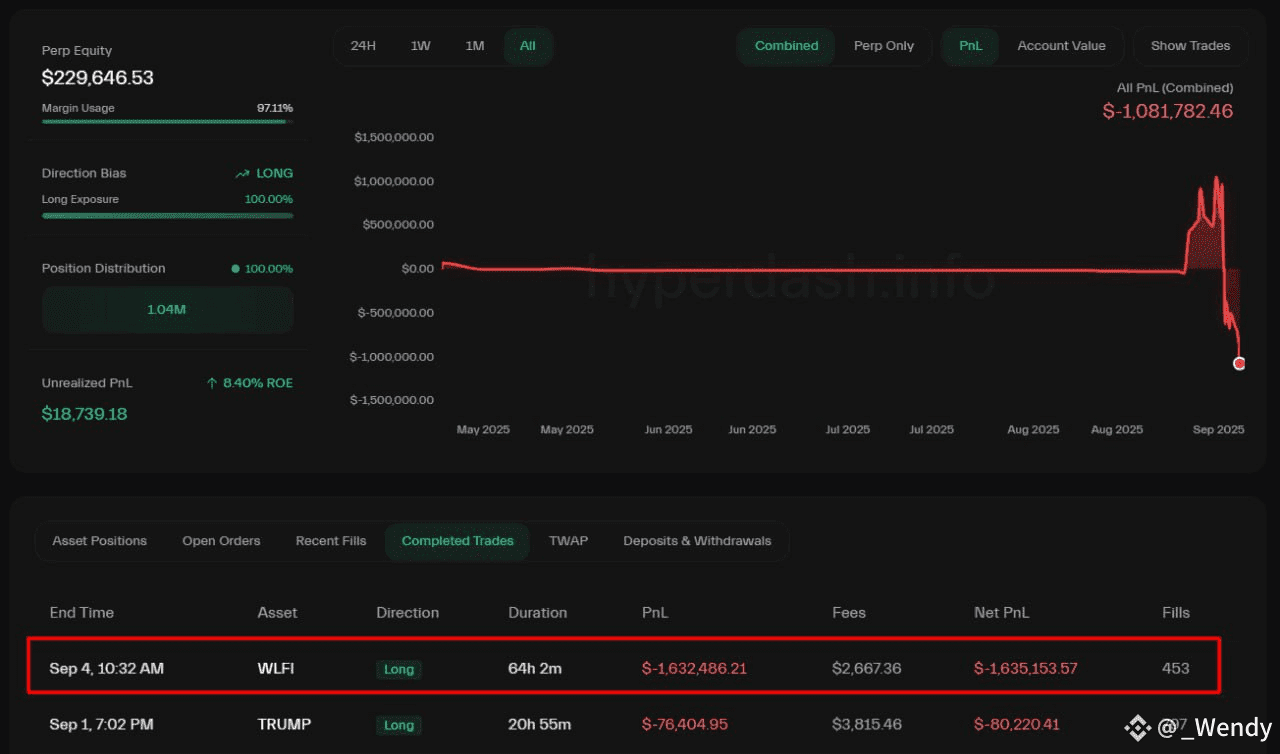Click the green ROE up-arrow icon

(211, 383)
